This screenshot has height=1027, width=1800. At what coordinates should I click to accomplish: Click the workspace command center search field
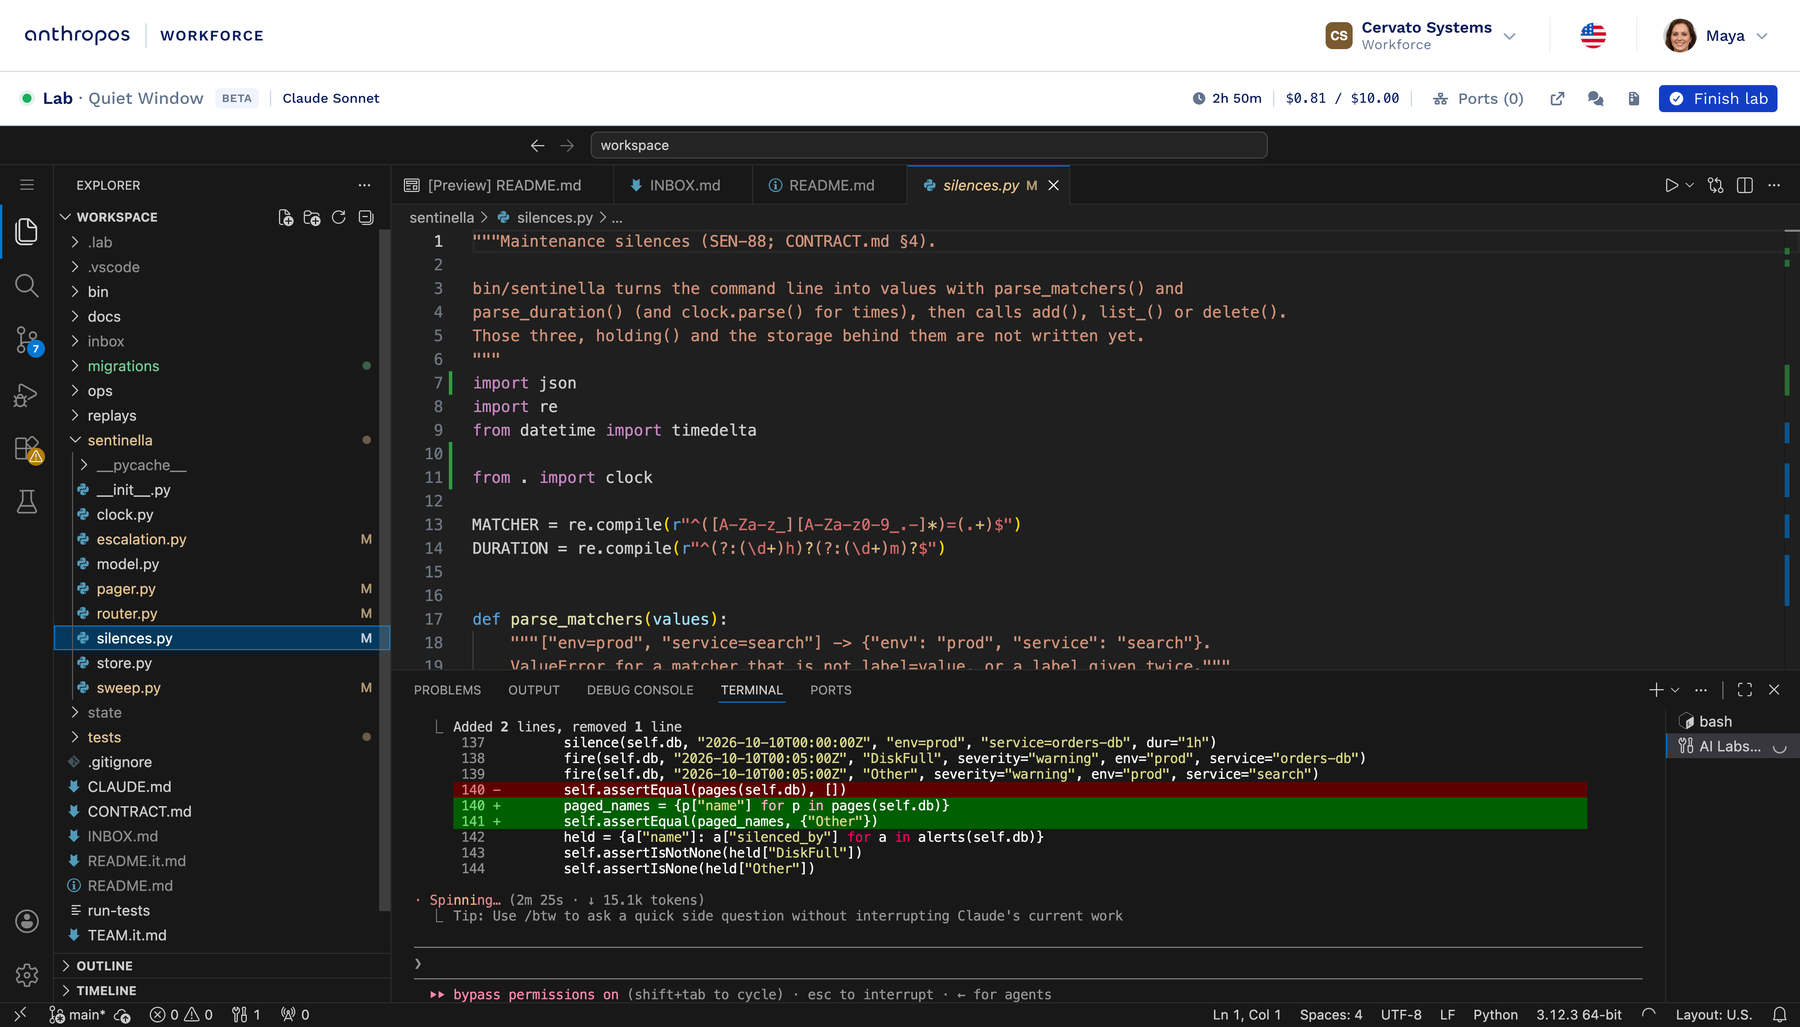(929, 145)
